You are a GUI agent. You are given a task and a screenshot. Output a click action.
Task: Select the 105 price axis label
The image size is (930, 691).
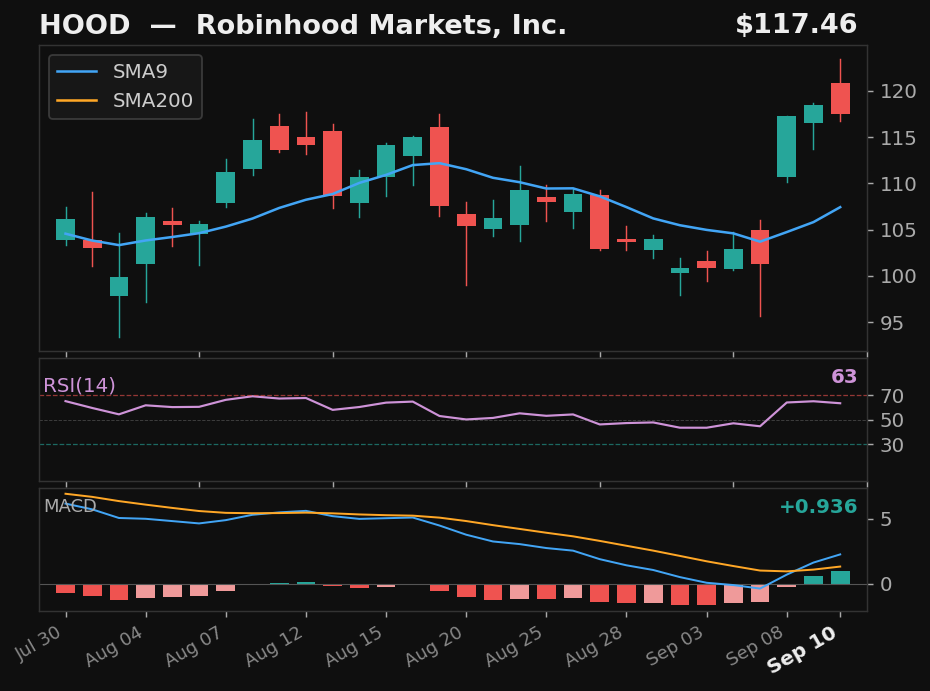pos(898,230)
